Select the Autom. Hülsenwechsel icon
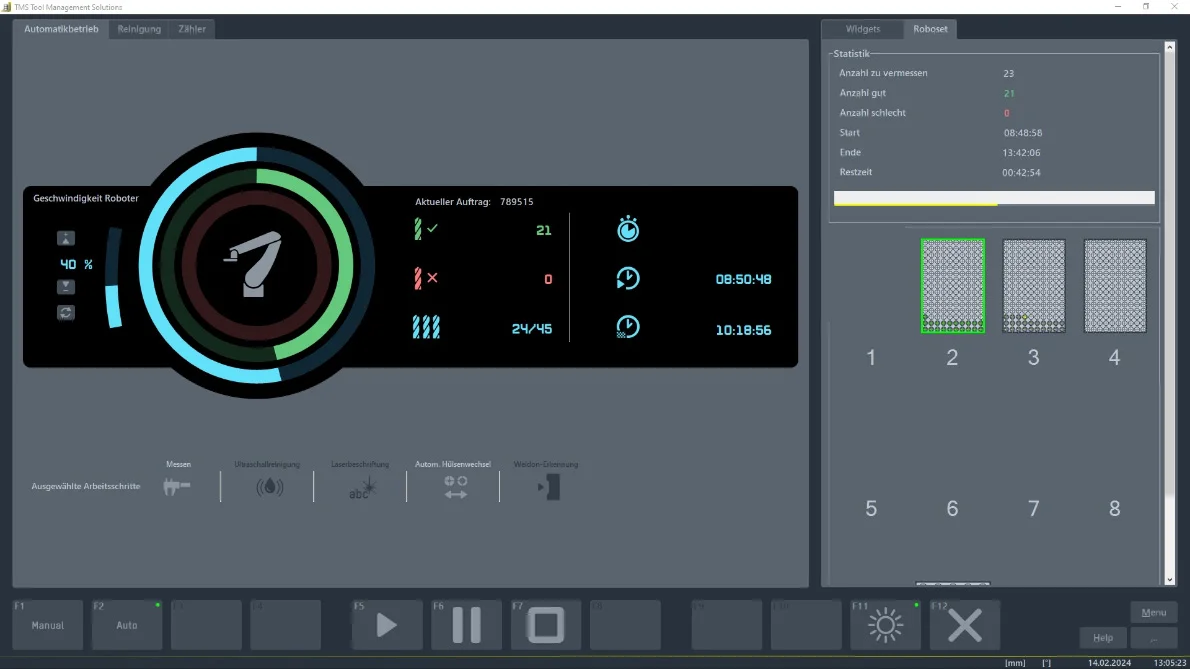Viewport: 1190px width, 669px height. (x=455, y=487)
